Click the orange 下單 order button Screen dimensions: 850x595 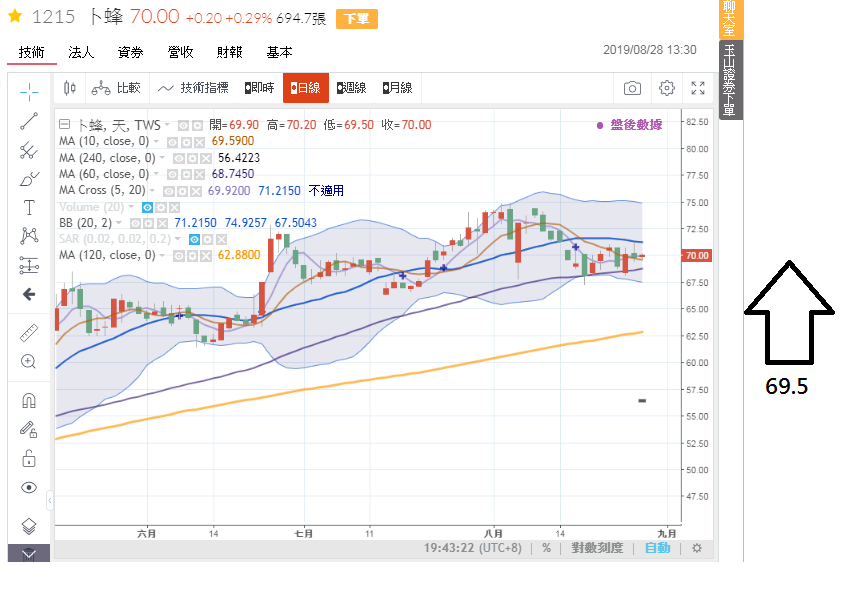click(x=357, y=19)
